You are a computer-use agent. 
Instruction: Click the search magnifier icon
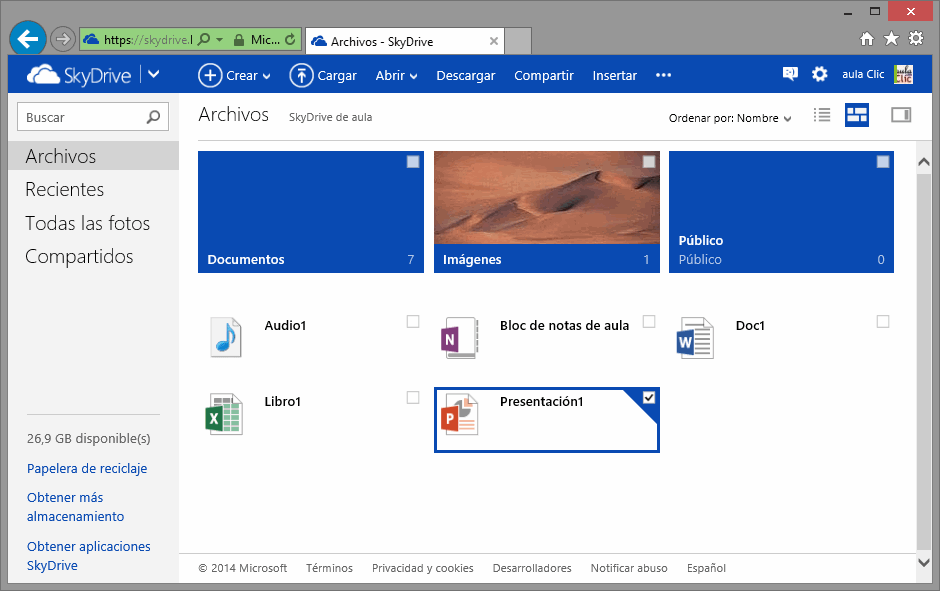pyautogui.click(x=153, y=117)
